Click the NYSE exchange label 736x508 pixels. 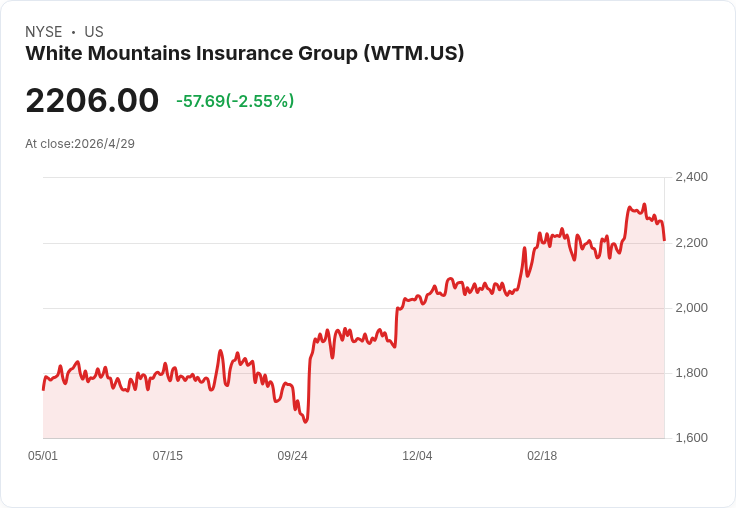[x=43, y=31]
